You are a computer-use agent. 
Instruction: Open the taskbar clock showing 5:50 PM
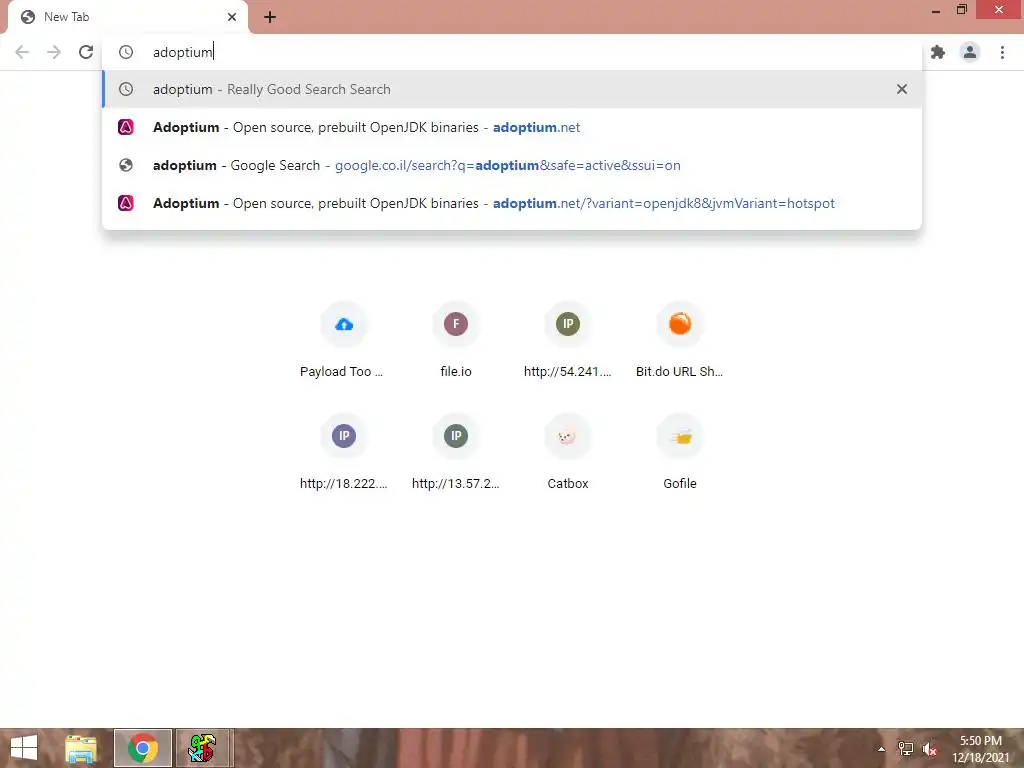(980, 749)
